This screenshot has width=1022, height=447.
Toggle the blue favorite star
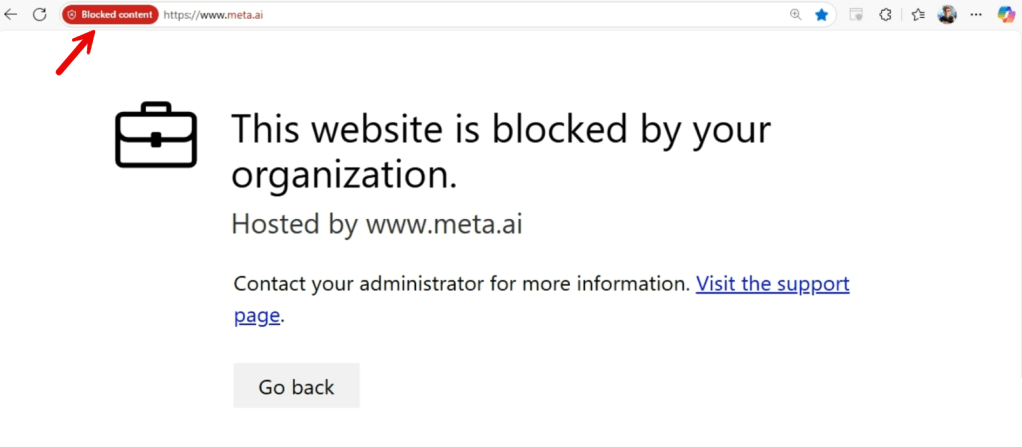(x=821, y=15)
